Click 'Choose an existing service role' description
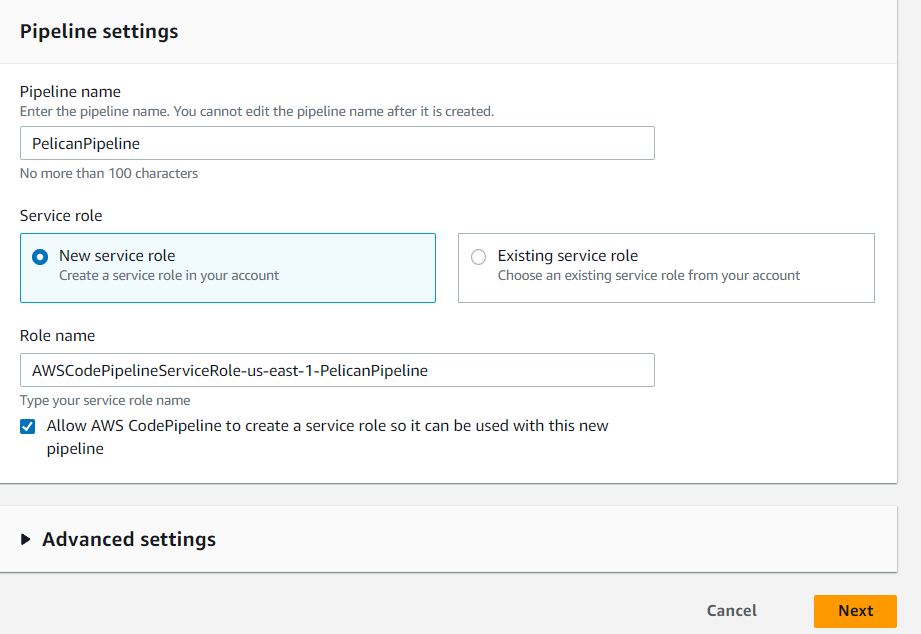This screenshot has width=921, height=634. point(648,275)
